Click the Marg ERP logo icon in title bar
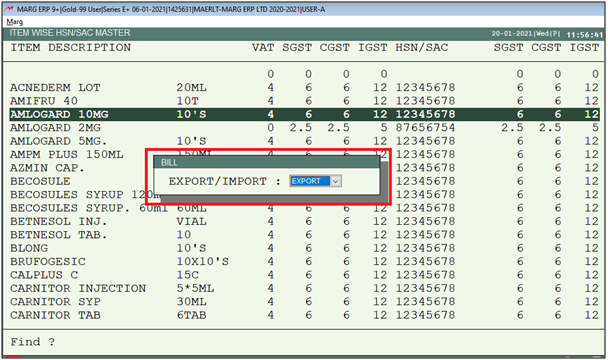Image resolution: width=608 pixels, height=360 pixels. coord(9,9)
